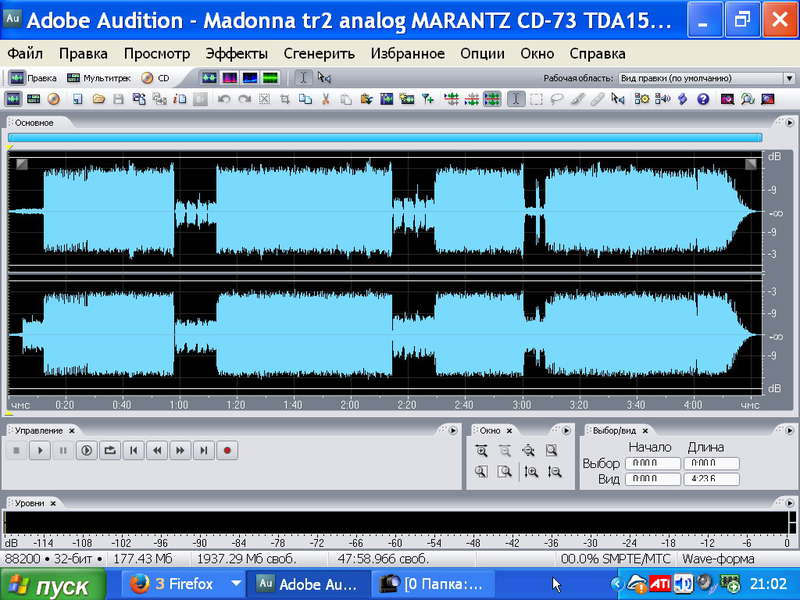This screenshot has width=800, height=600.
Task: Zoom in vertically icon
Action: (531, 471)
